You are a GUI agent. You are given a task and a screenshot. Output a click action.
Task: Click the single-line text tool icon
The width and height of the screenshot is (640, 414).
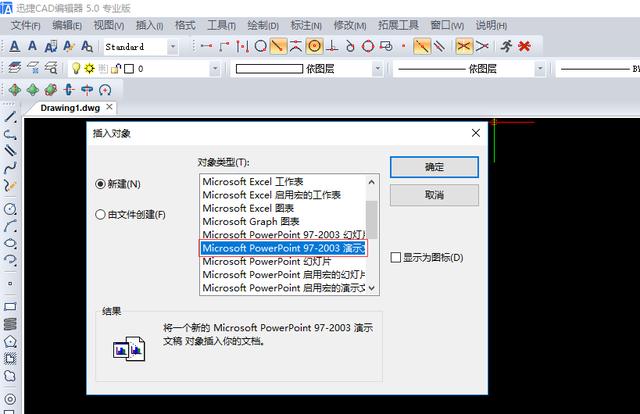[32, 46]
